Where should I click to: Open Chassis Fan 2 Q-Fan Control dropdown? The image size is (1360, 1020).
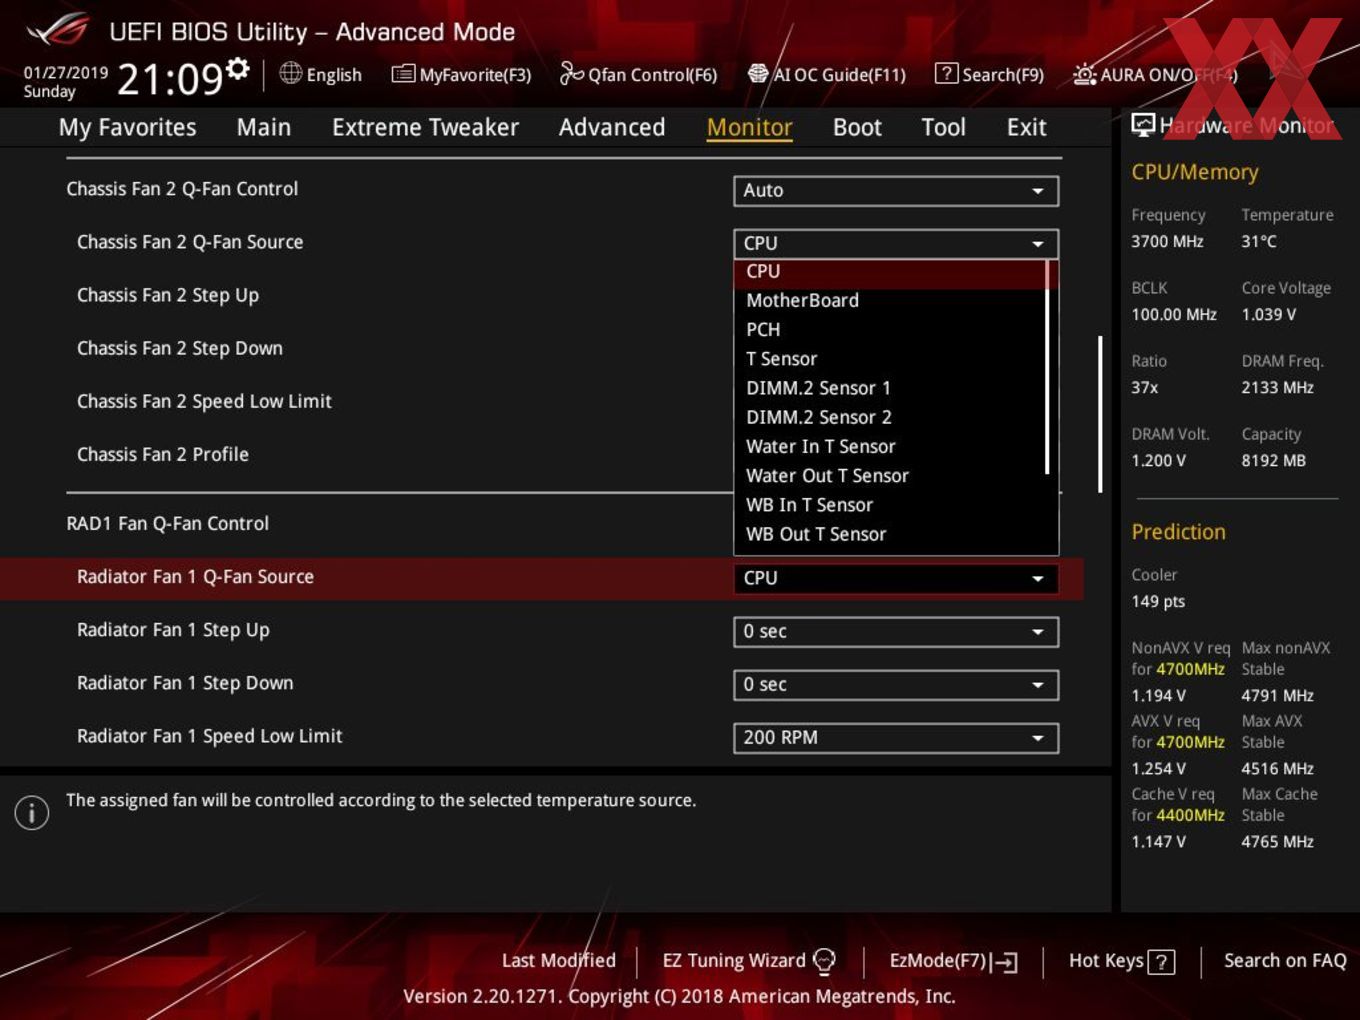[x=896, y=190]
